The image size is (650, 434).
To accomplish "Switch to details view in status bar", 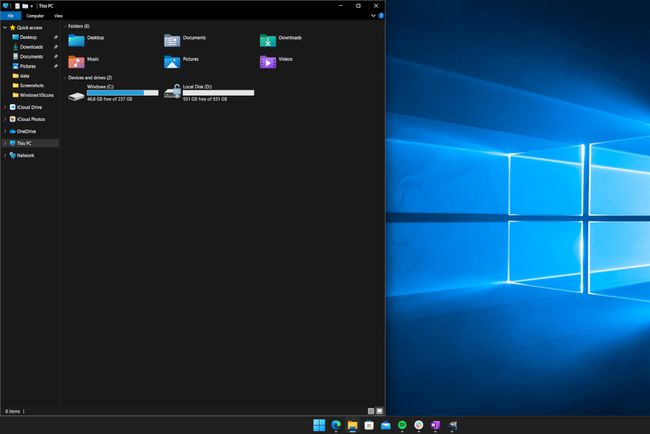I will click(x=371, y=411).
